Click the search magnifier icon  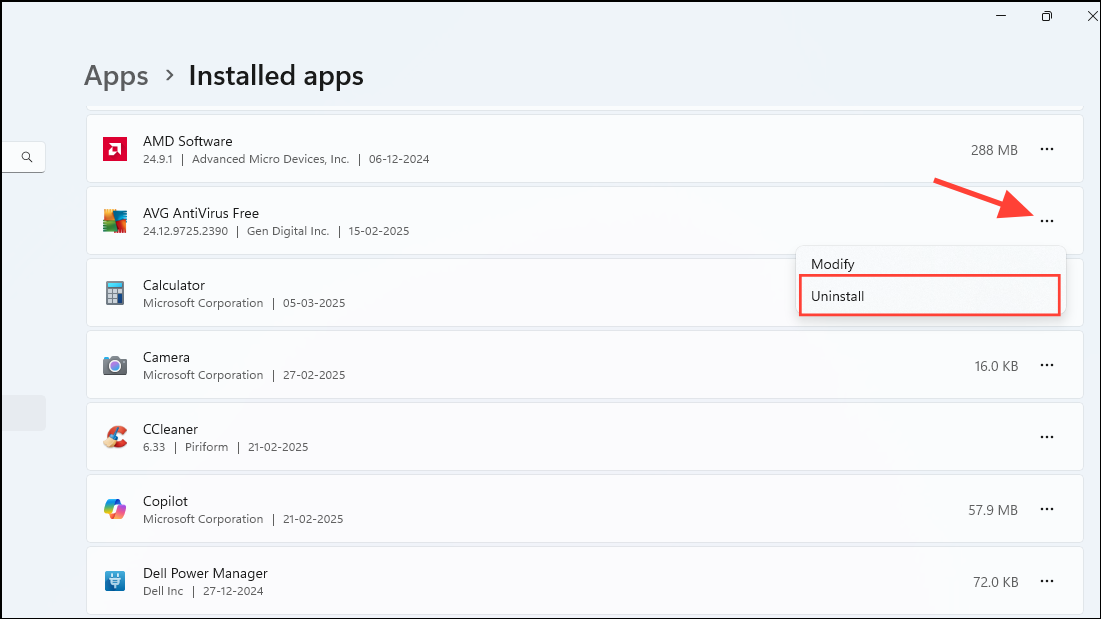[27, 157]
